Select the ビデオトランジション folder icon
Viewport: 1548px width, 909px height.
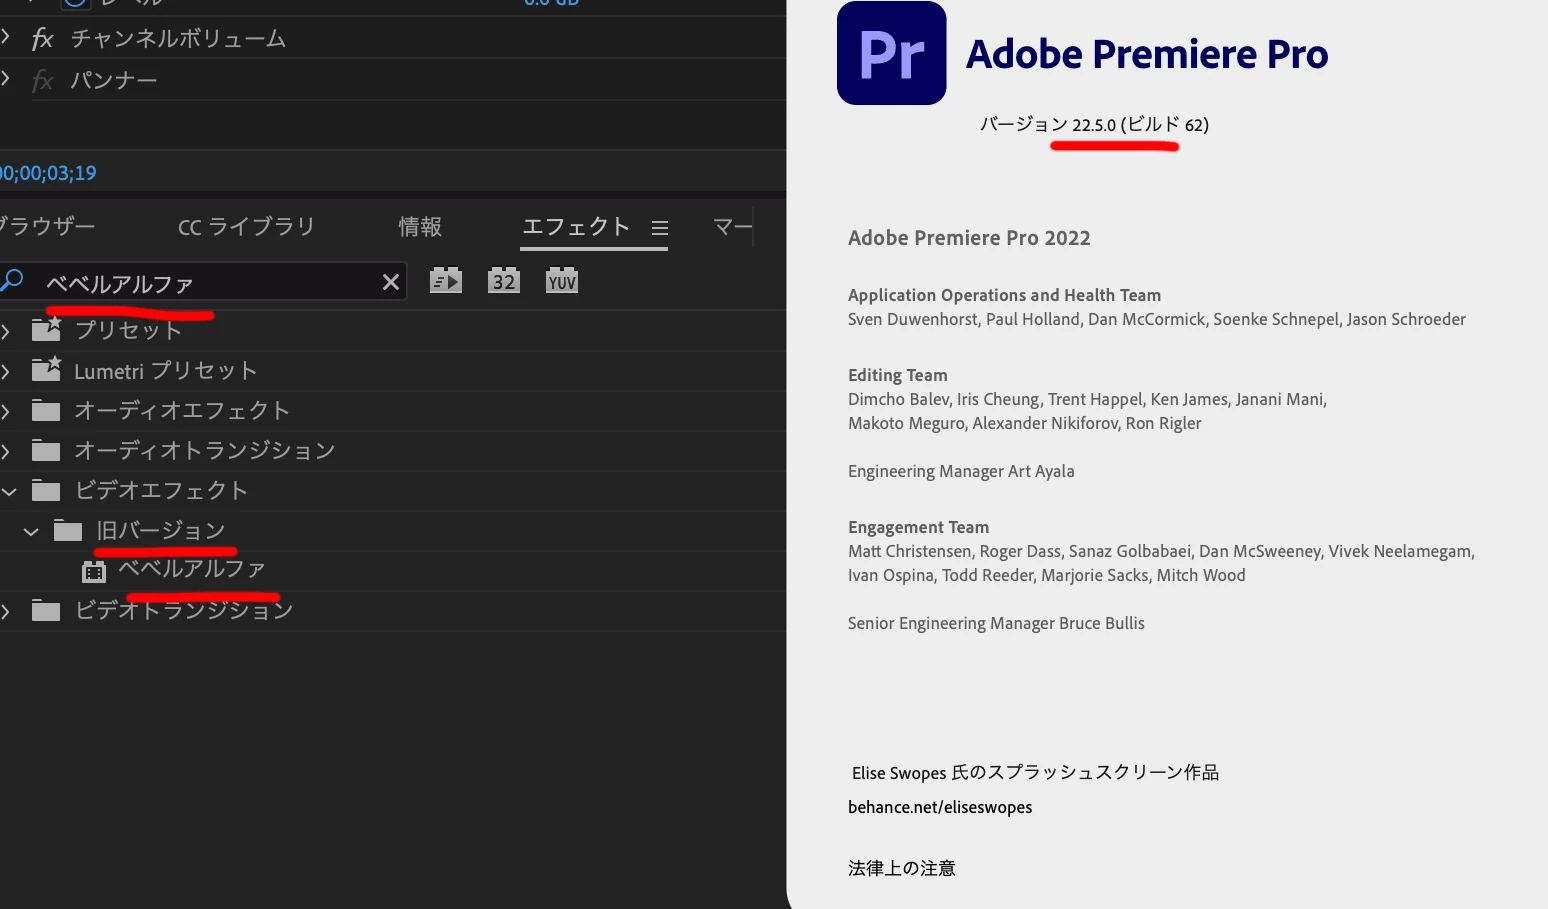coord(46,610)
